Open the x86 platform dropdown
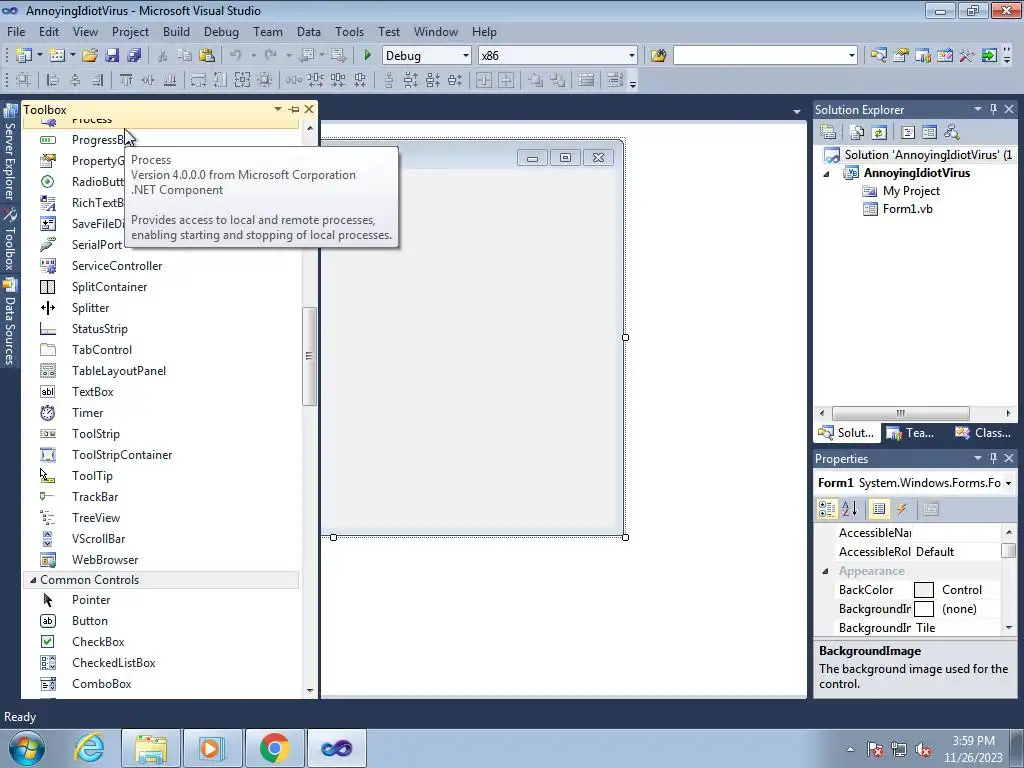This screenshot has width=1024, height=768. [631, 56]
